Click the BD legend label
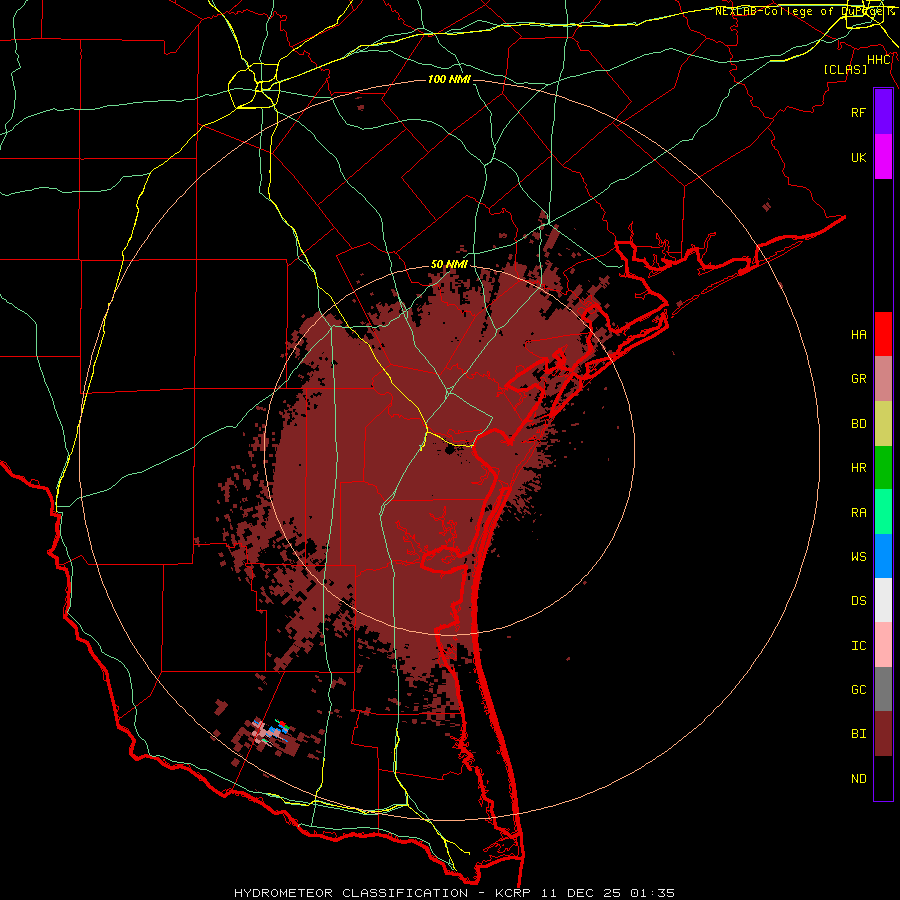900x900 pixels. pyautogui.click(x=858, y=424)
